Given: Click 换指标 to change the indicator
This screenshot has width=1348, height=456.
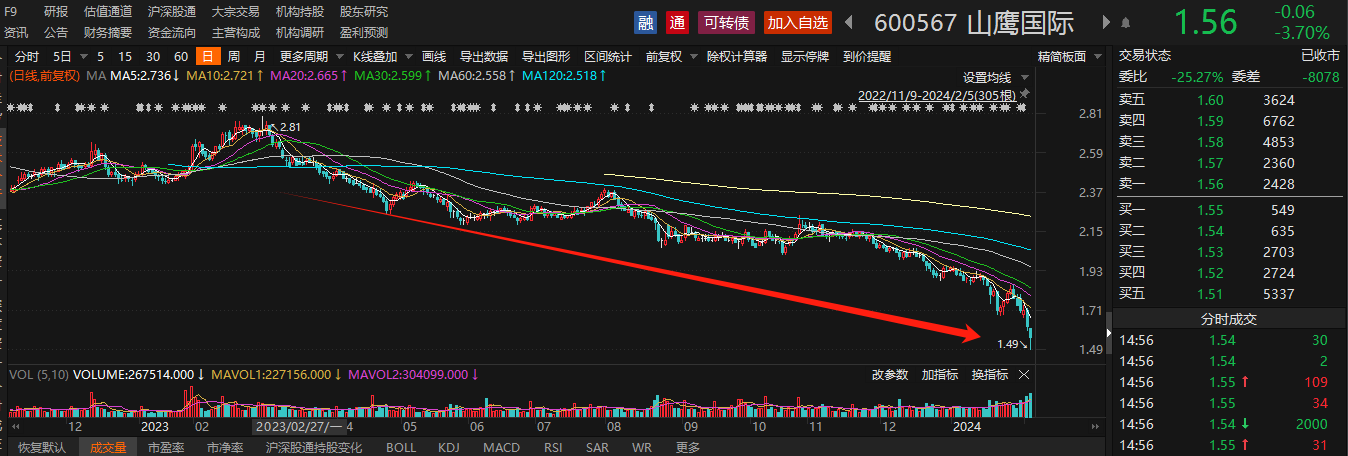Looking at the screenshot, I should coord(990,375).
